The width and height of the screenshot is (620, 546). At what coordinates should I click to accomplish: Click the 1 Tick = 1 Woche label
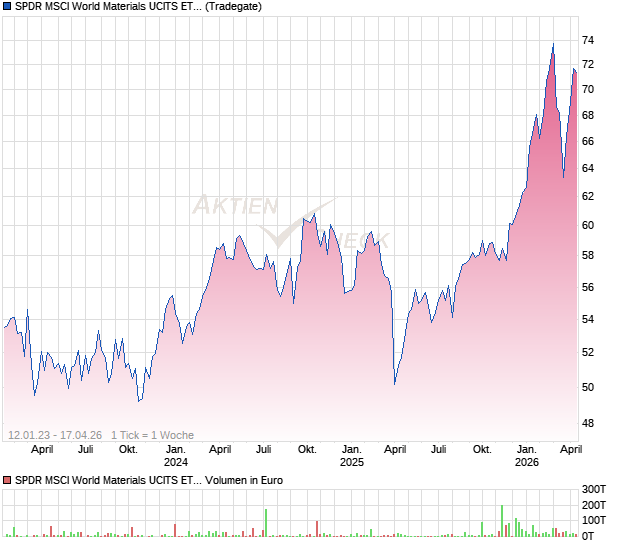click(152, 435)
